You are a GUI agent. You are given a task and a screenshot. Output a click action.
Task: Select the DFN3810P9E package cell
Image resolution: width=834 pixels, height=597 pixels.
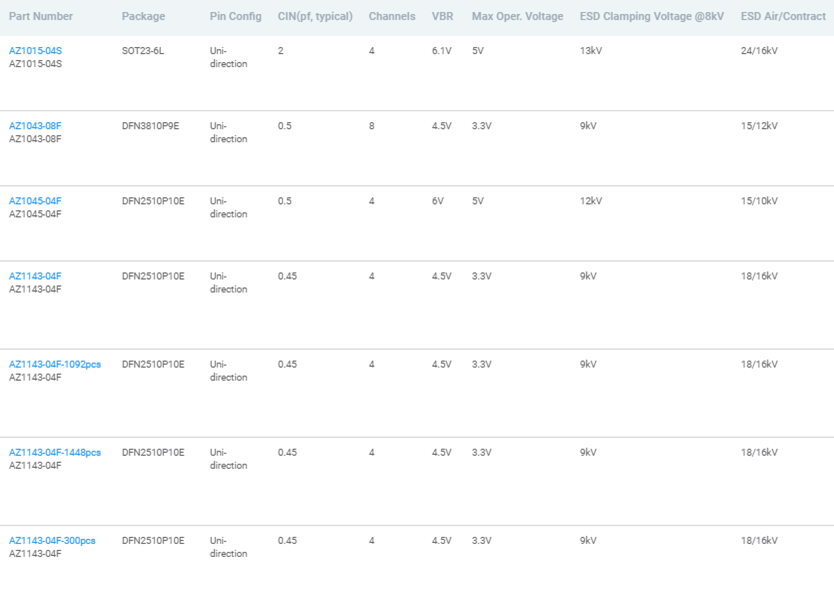click(151, 126)
